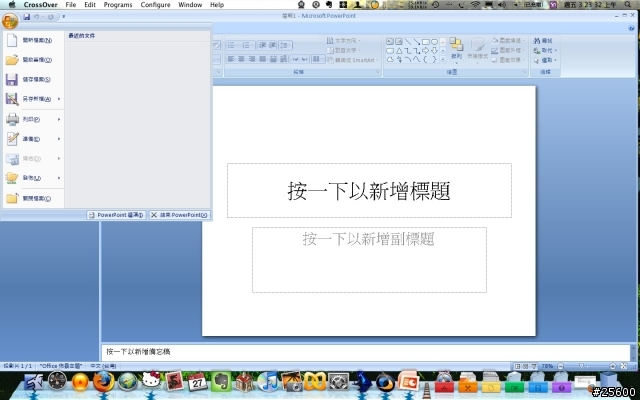Click the Align Text (對齊文字) button
Viewport: 640px width, 400px height.
click(x=344, y=50)
